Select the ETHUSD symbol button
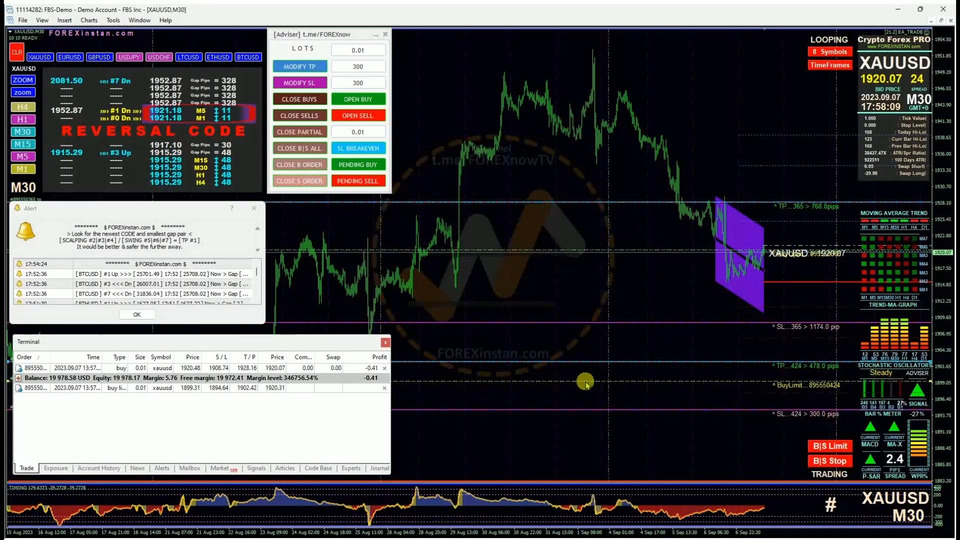This screenshot has width=960, height=540. click(218, 57)
